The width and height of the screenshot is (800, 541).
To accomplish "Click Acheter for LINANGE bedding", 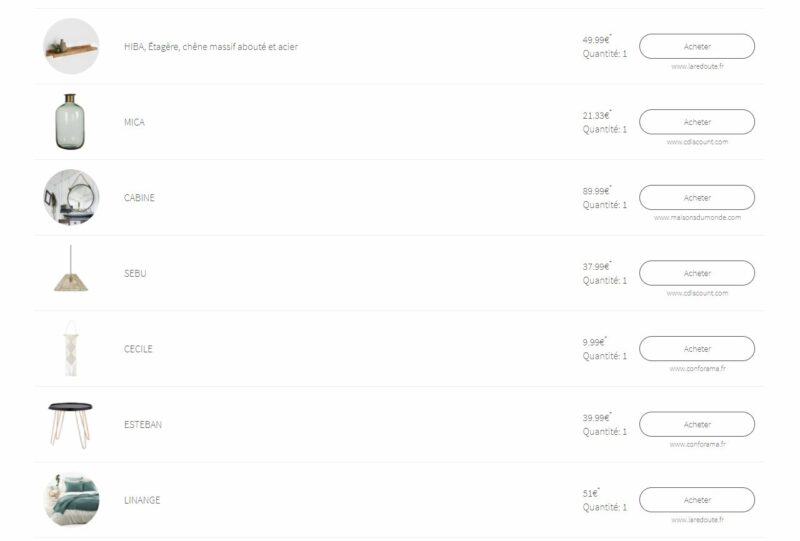I will tap(696, 500).
